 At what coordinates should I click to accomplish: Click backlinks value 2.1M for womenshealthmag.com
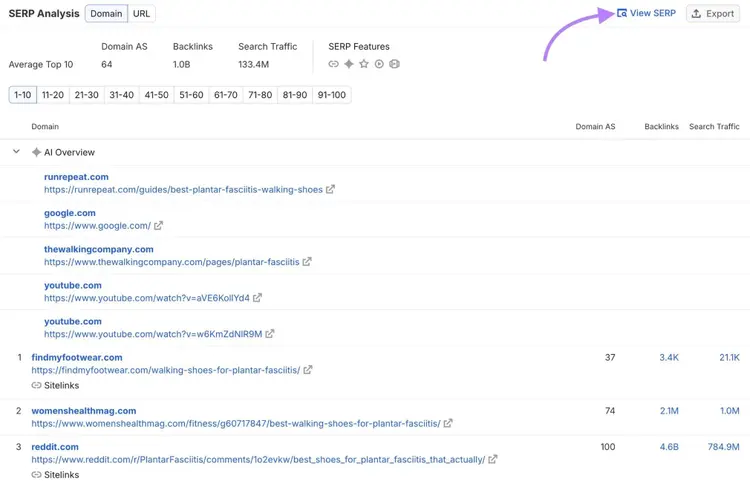[x=669, y=411]
